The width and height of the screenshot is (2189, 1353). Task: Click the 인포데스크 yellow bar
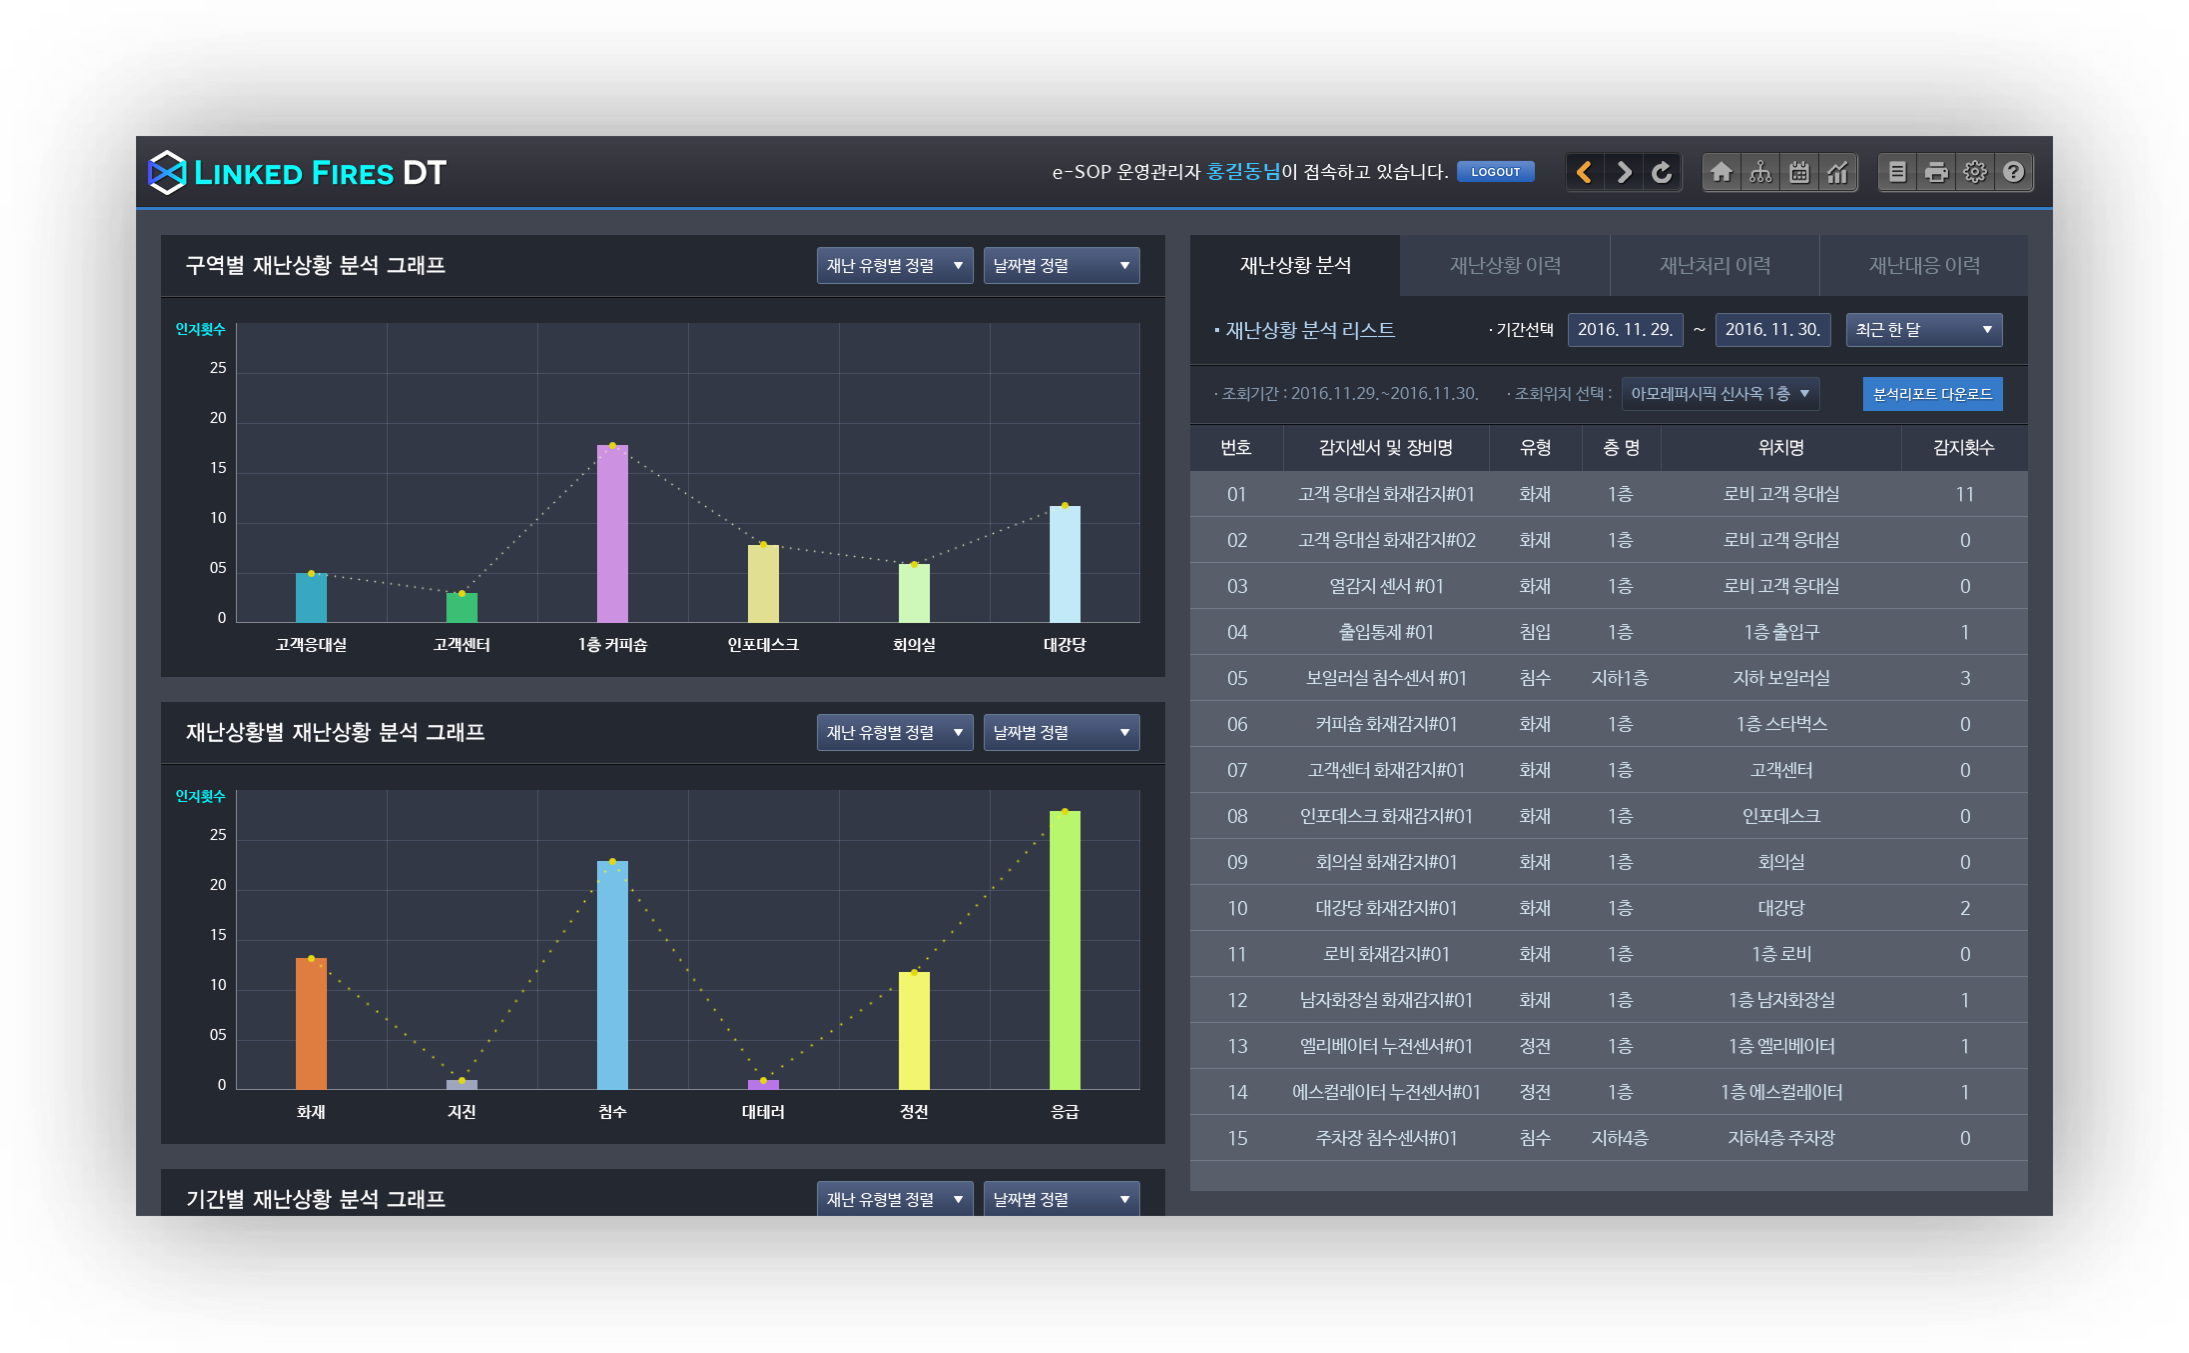coord(763,583)
